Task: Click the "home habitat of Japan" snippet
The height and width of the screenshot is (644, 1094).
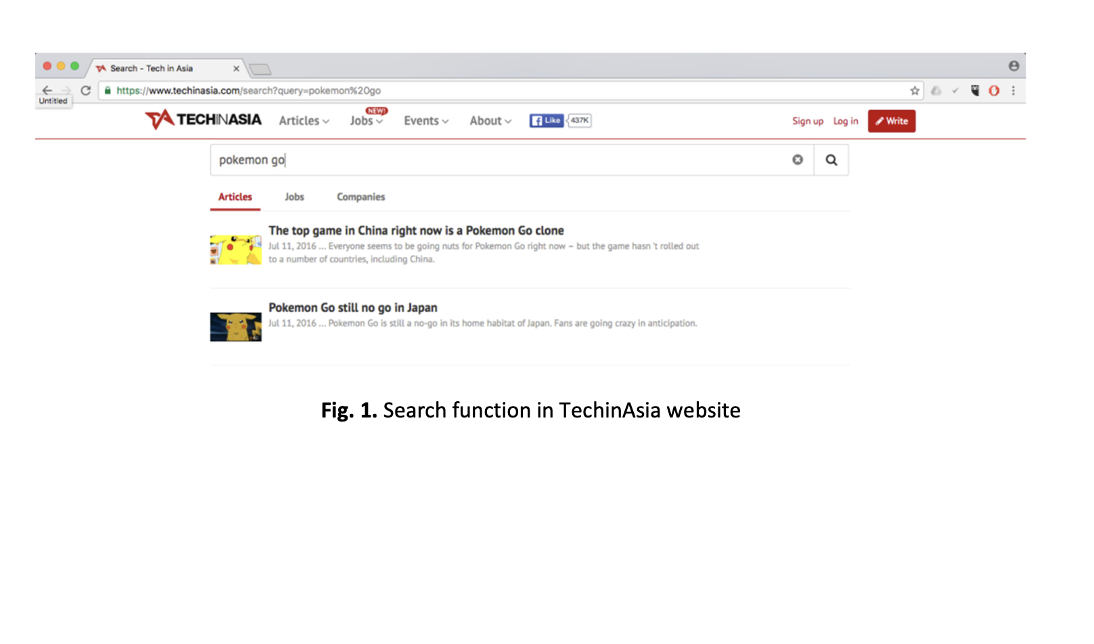Action: (x=483, y=323)
